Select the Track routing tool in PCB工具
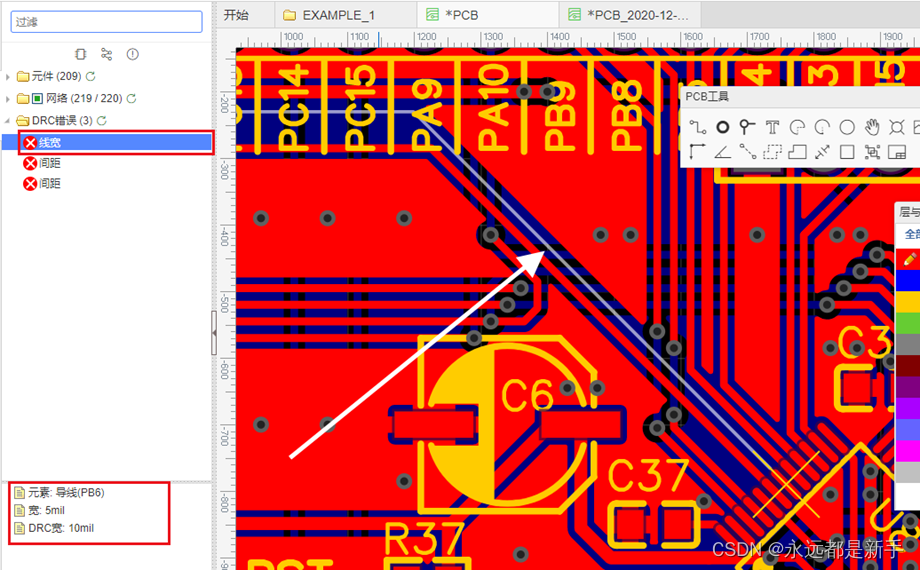920x570 pixels. [697, 127]
